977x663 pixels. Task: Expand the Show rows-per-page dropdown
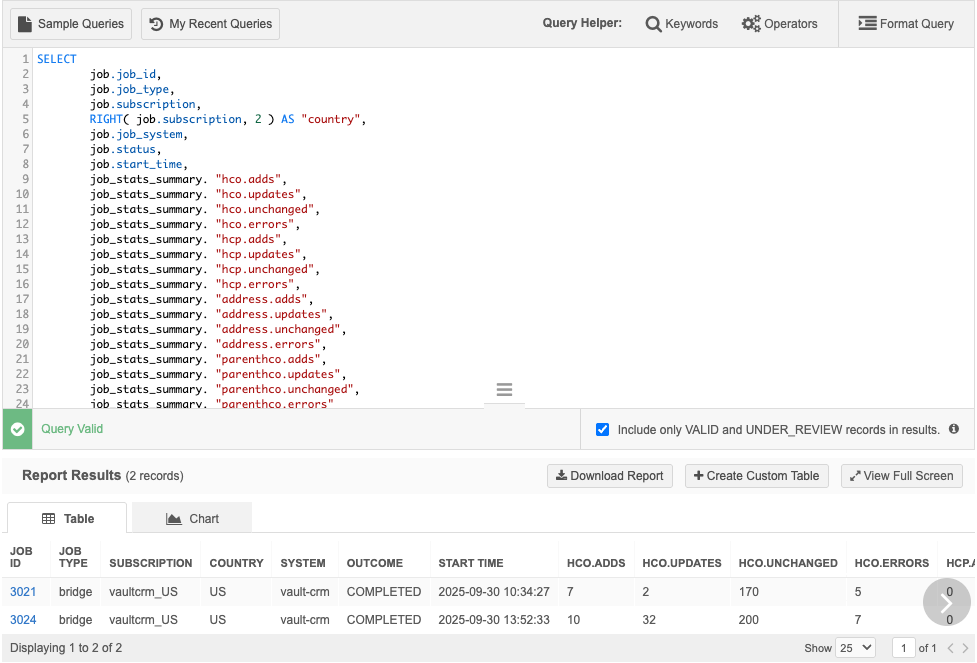(x=853, y=648)
